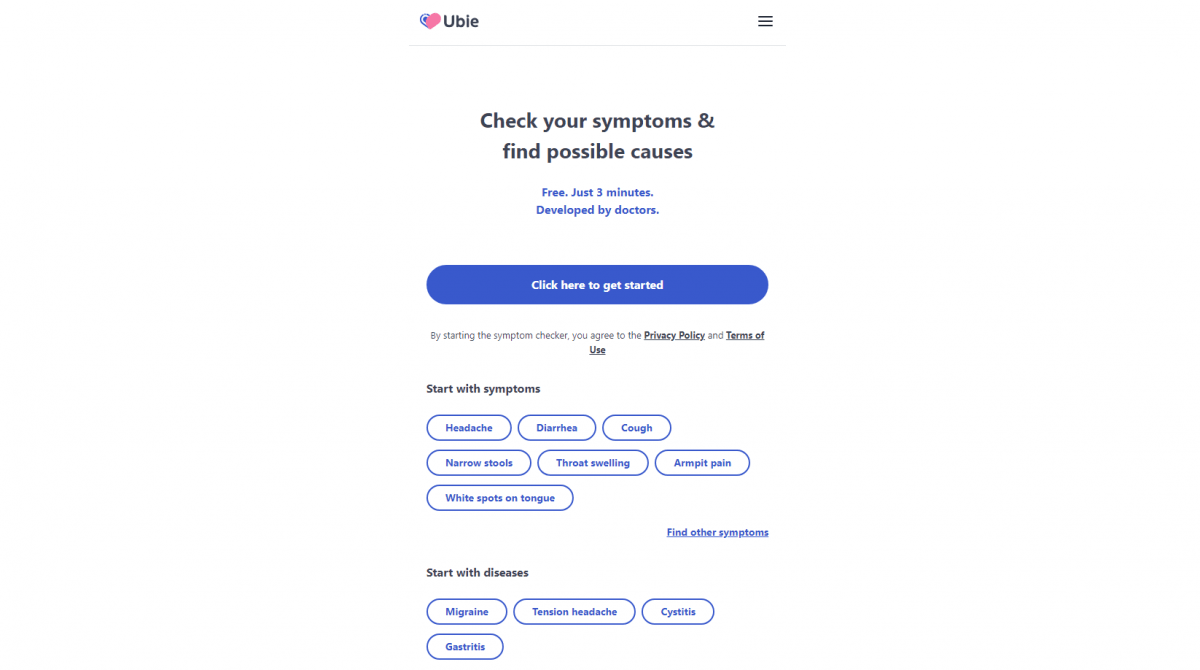
Task: Choose the Tension headache disease
Action: (x=574, y=612)
